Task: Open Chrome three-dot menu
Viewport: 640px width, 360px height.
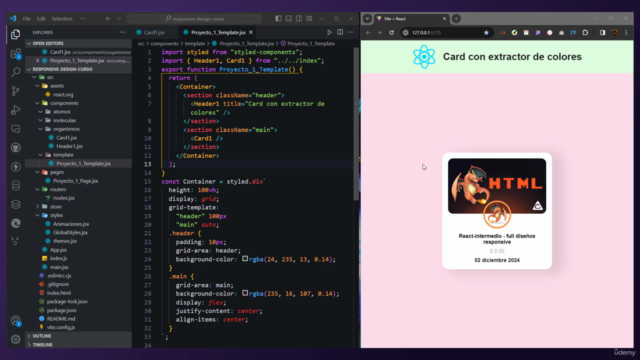Action: [627, 33]
